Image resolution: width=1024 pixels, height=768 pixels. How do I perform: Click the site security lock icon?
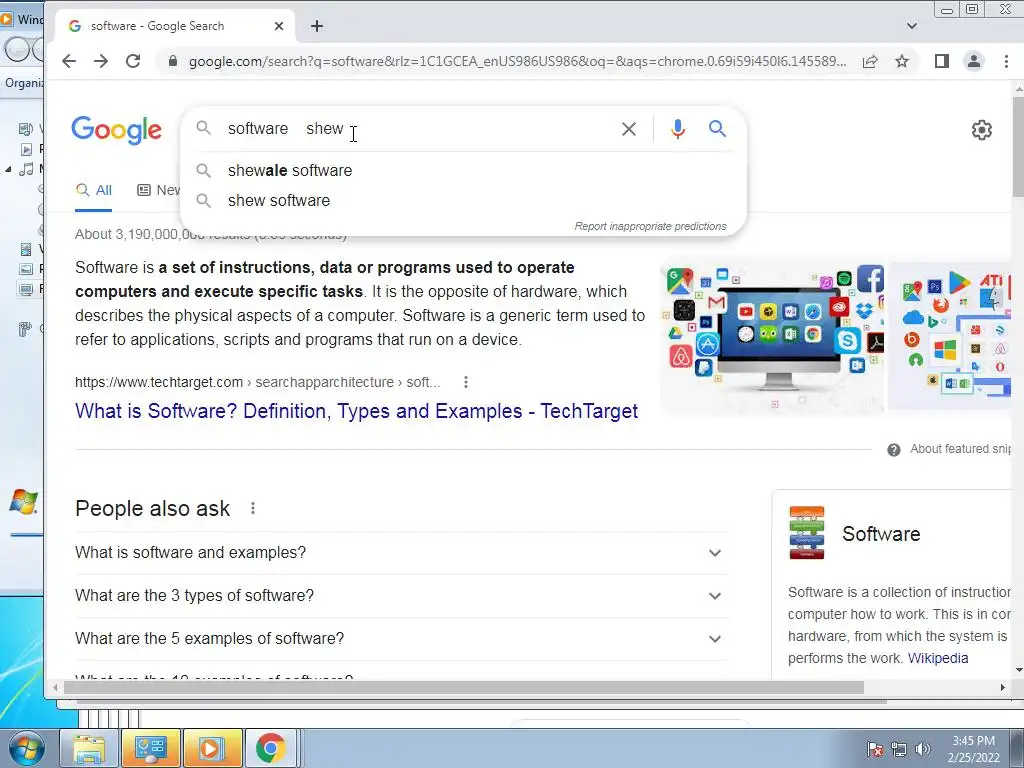[x=172, y=61]
